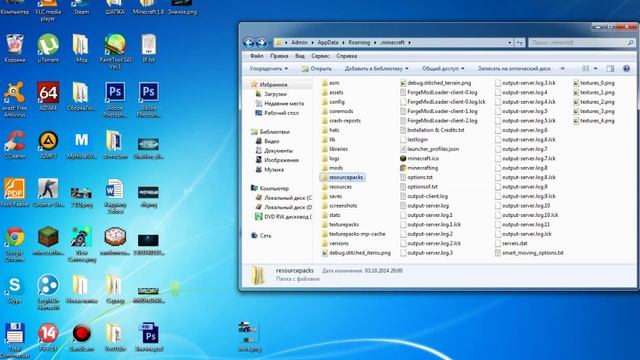Expand the Общий доступ dropdown

443,69
